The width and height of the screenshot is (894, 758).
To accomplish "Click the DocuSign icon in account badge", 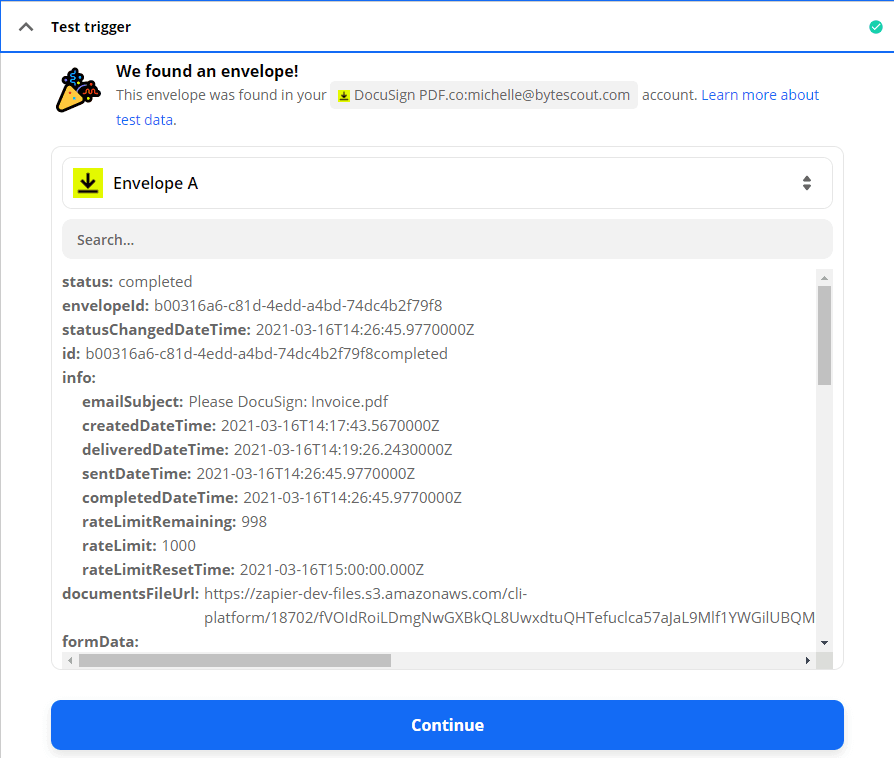I will click(344, 95).
